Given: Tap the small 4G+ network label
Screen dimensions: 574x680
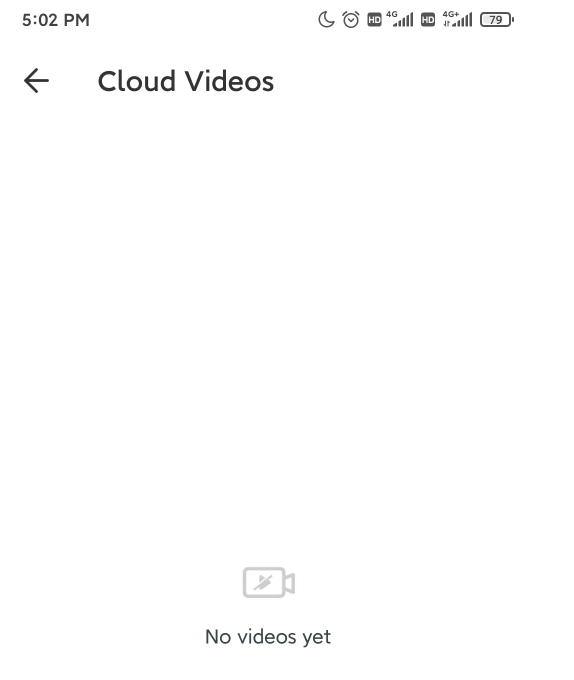Looking at the screenshot, I should coord(450,14).
